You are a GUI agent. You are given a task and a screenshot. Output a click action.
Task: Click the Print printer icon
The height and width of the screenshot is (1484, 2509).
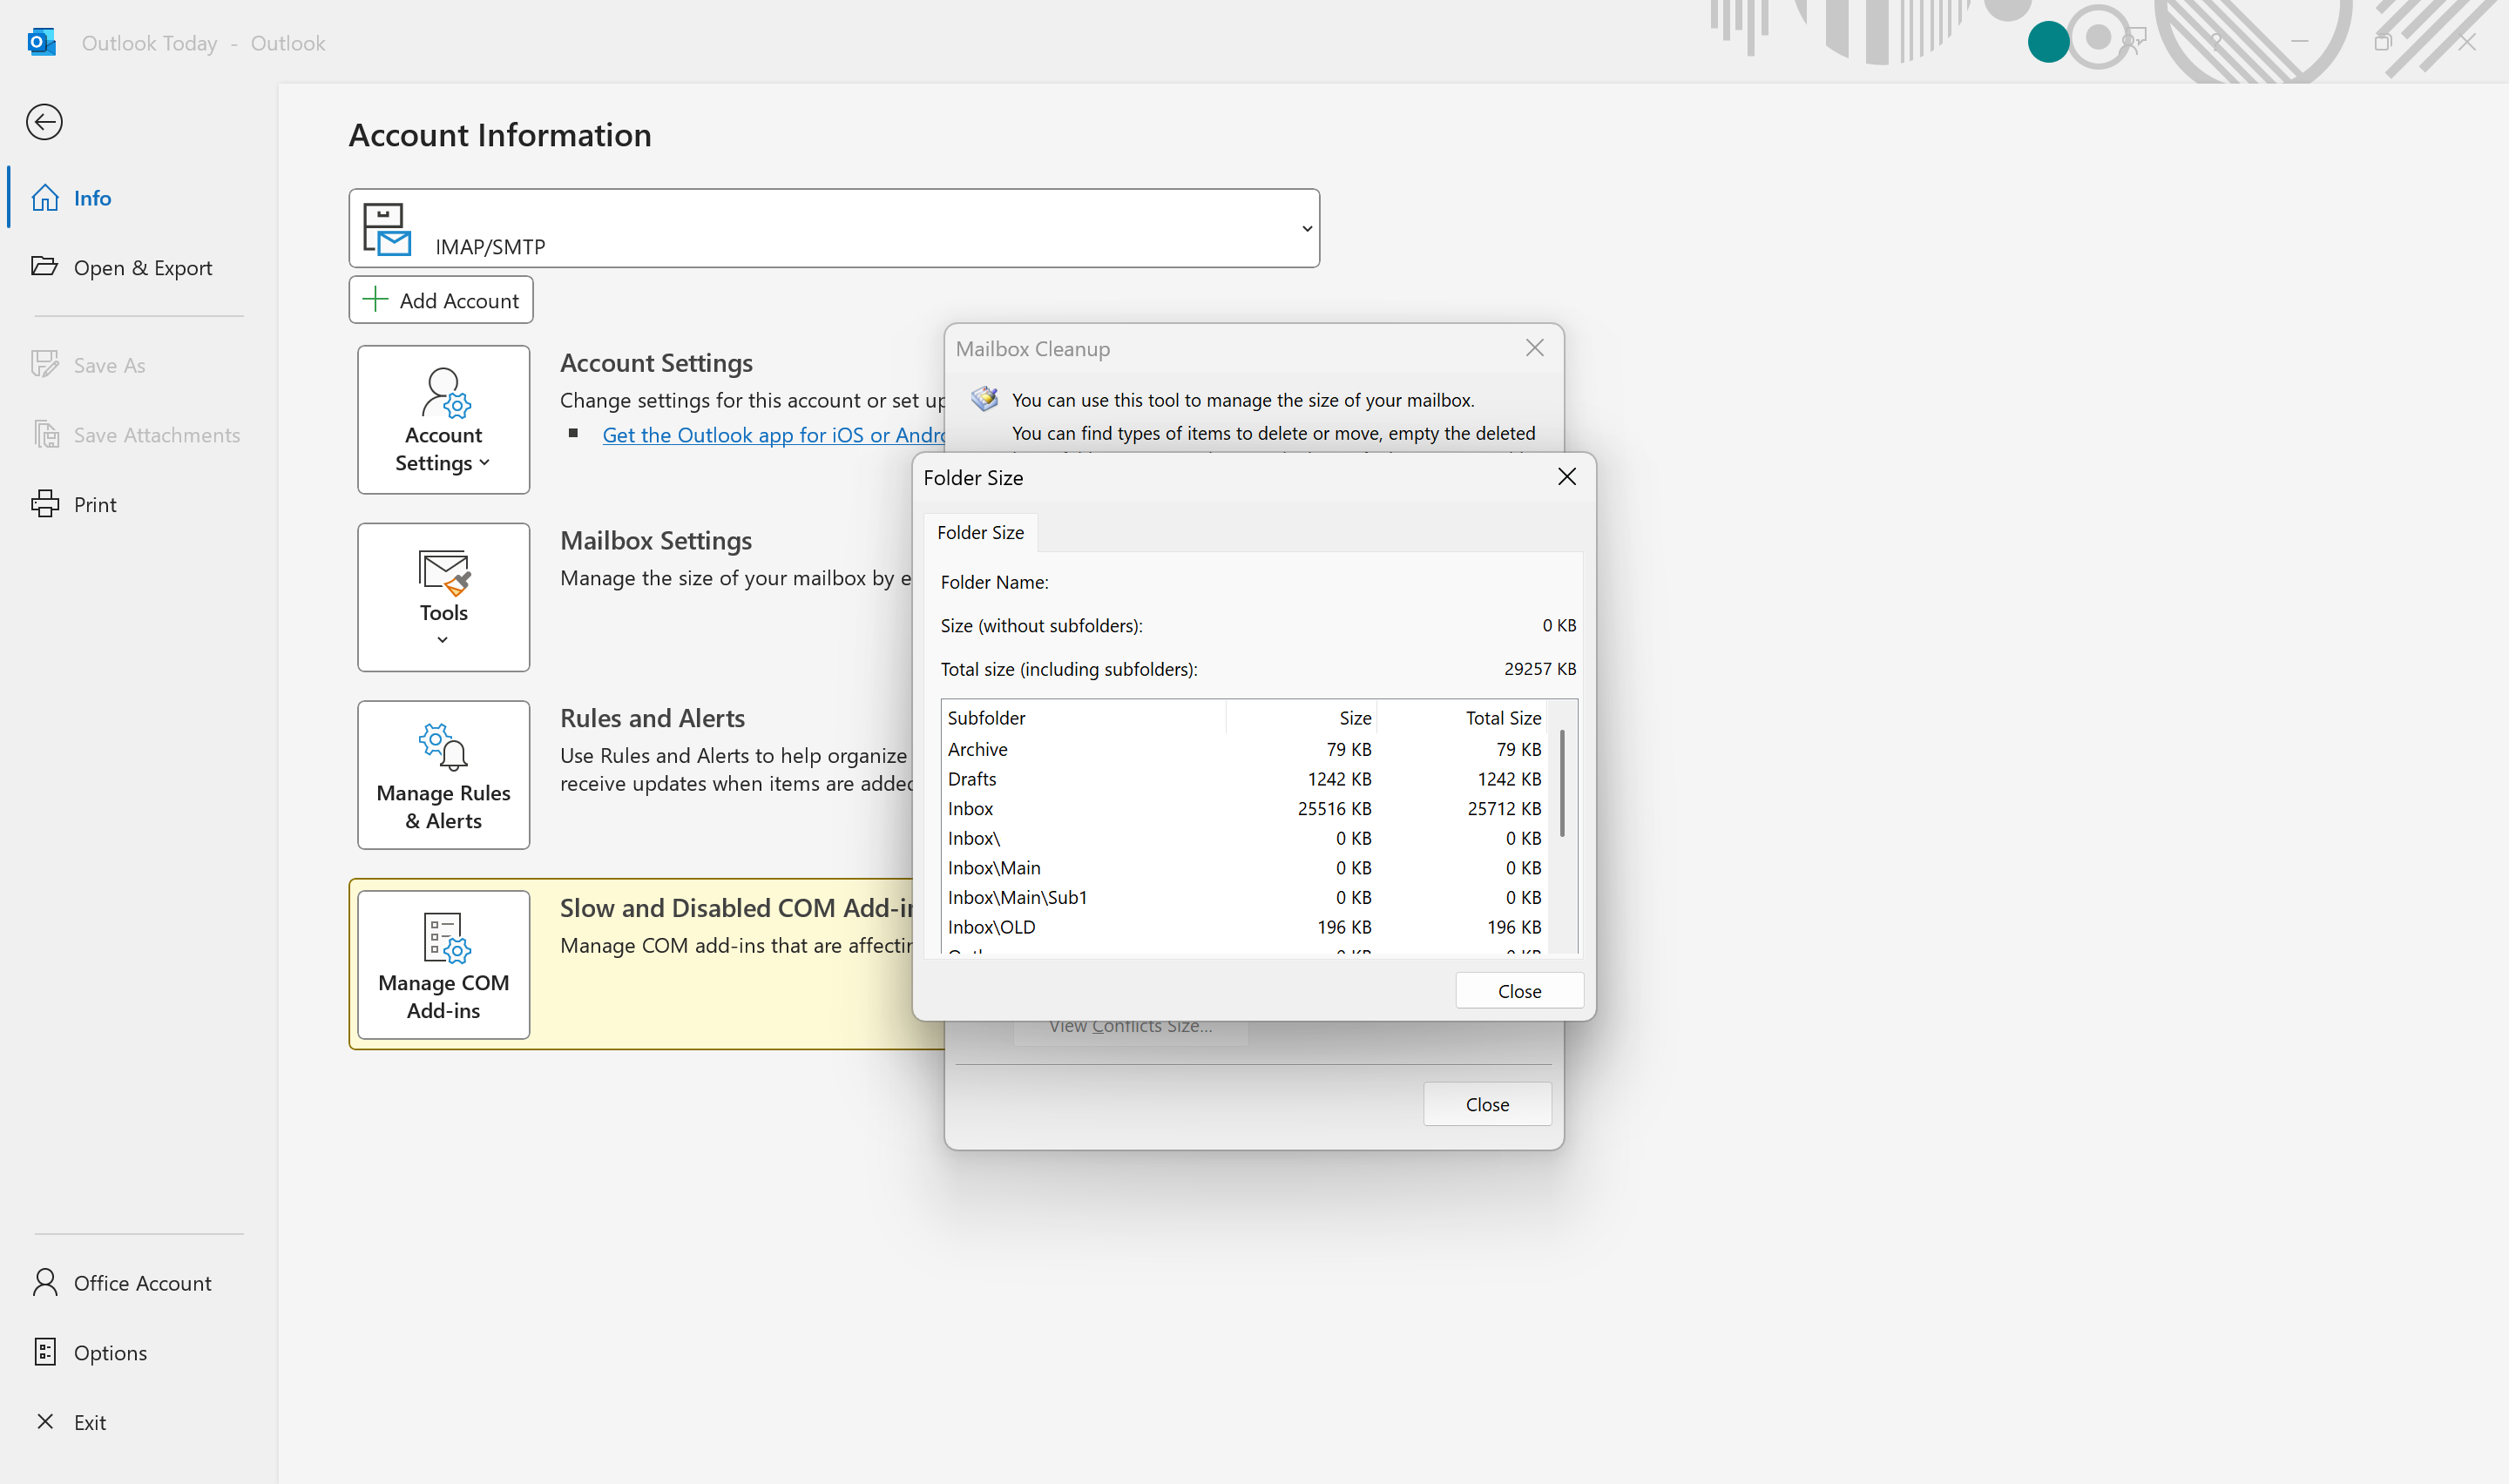click(x=45, y=504)
